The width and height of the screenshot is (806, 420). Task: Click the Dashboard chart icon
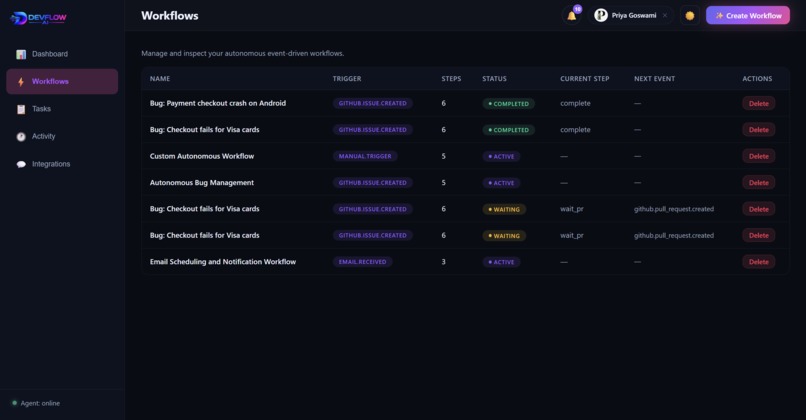coord(21,54)
